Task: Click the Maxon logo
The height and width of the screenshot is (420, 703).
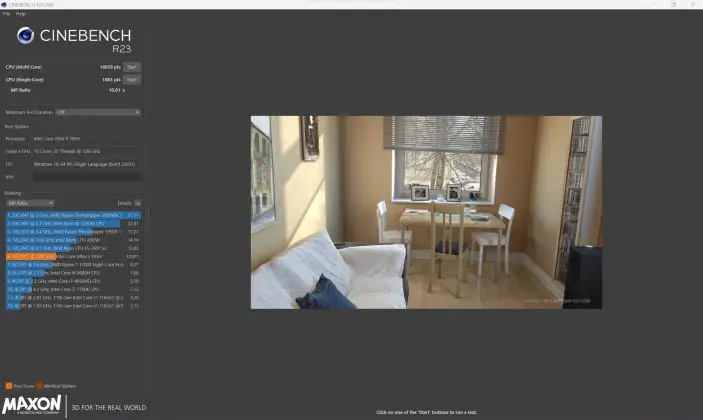Action: pyautogui.click(x=32, y=405)
